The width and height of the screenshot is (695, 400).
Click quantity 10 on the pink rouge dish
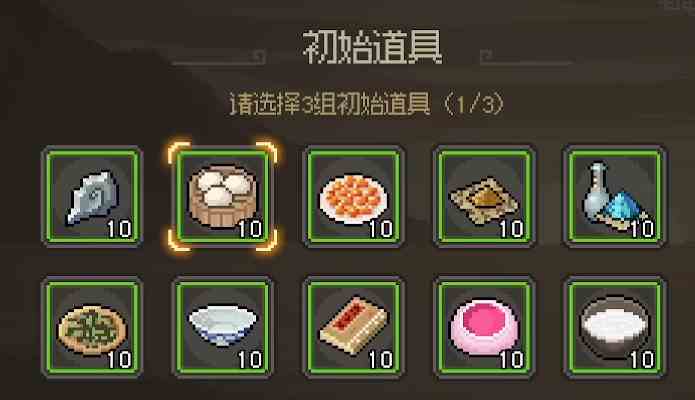pyautogui.click(x=512, y=359)
